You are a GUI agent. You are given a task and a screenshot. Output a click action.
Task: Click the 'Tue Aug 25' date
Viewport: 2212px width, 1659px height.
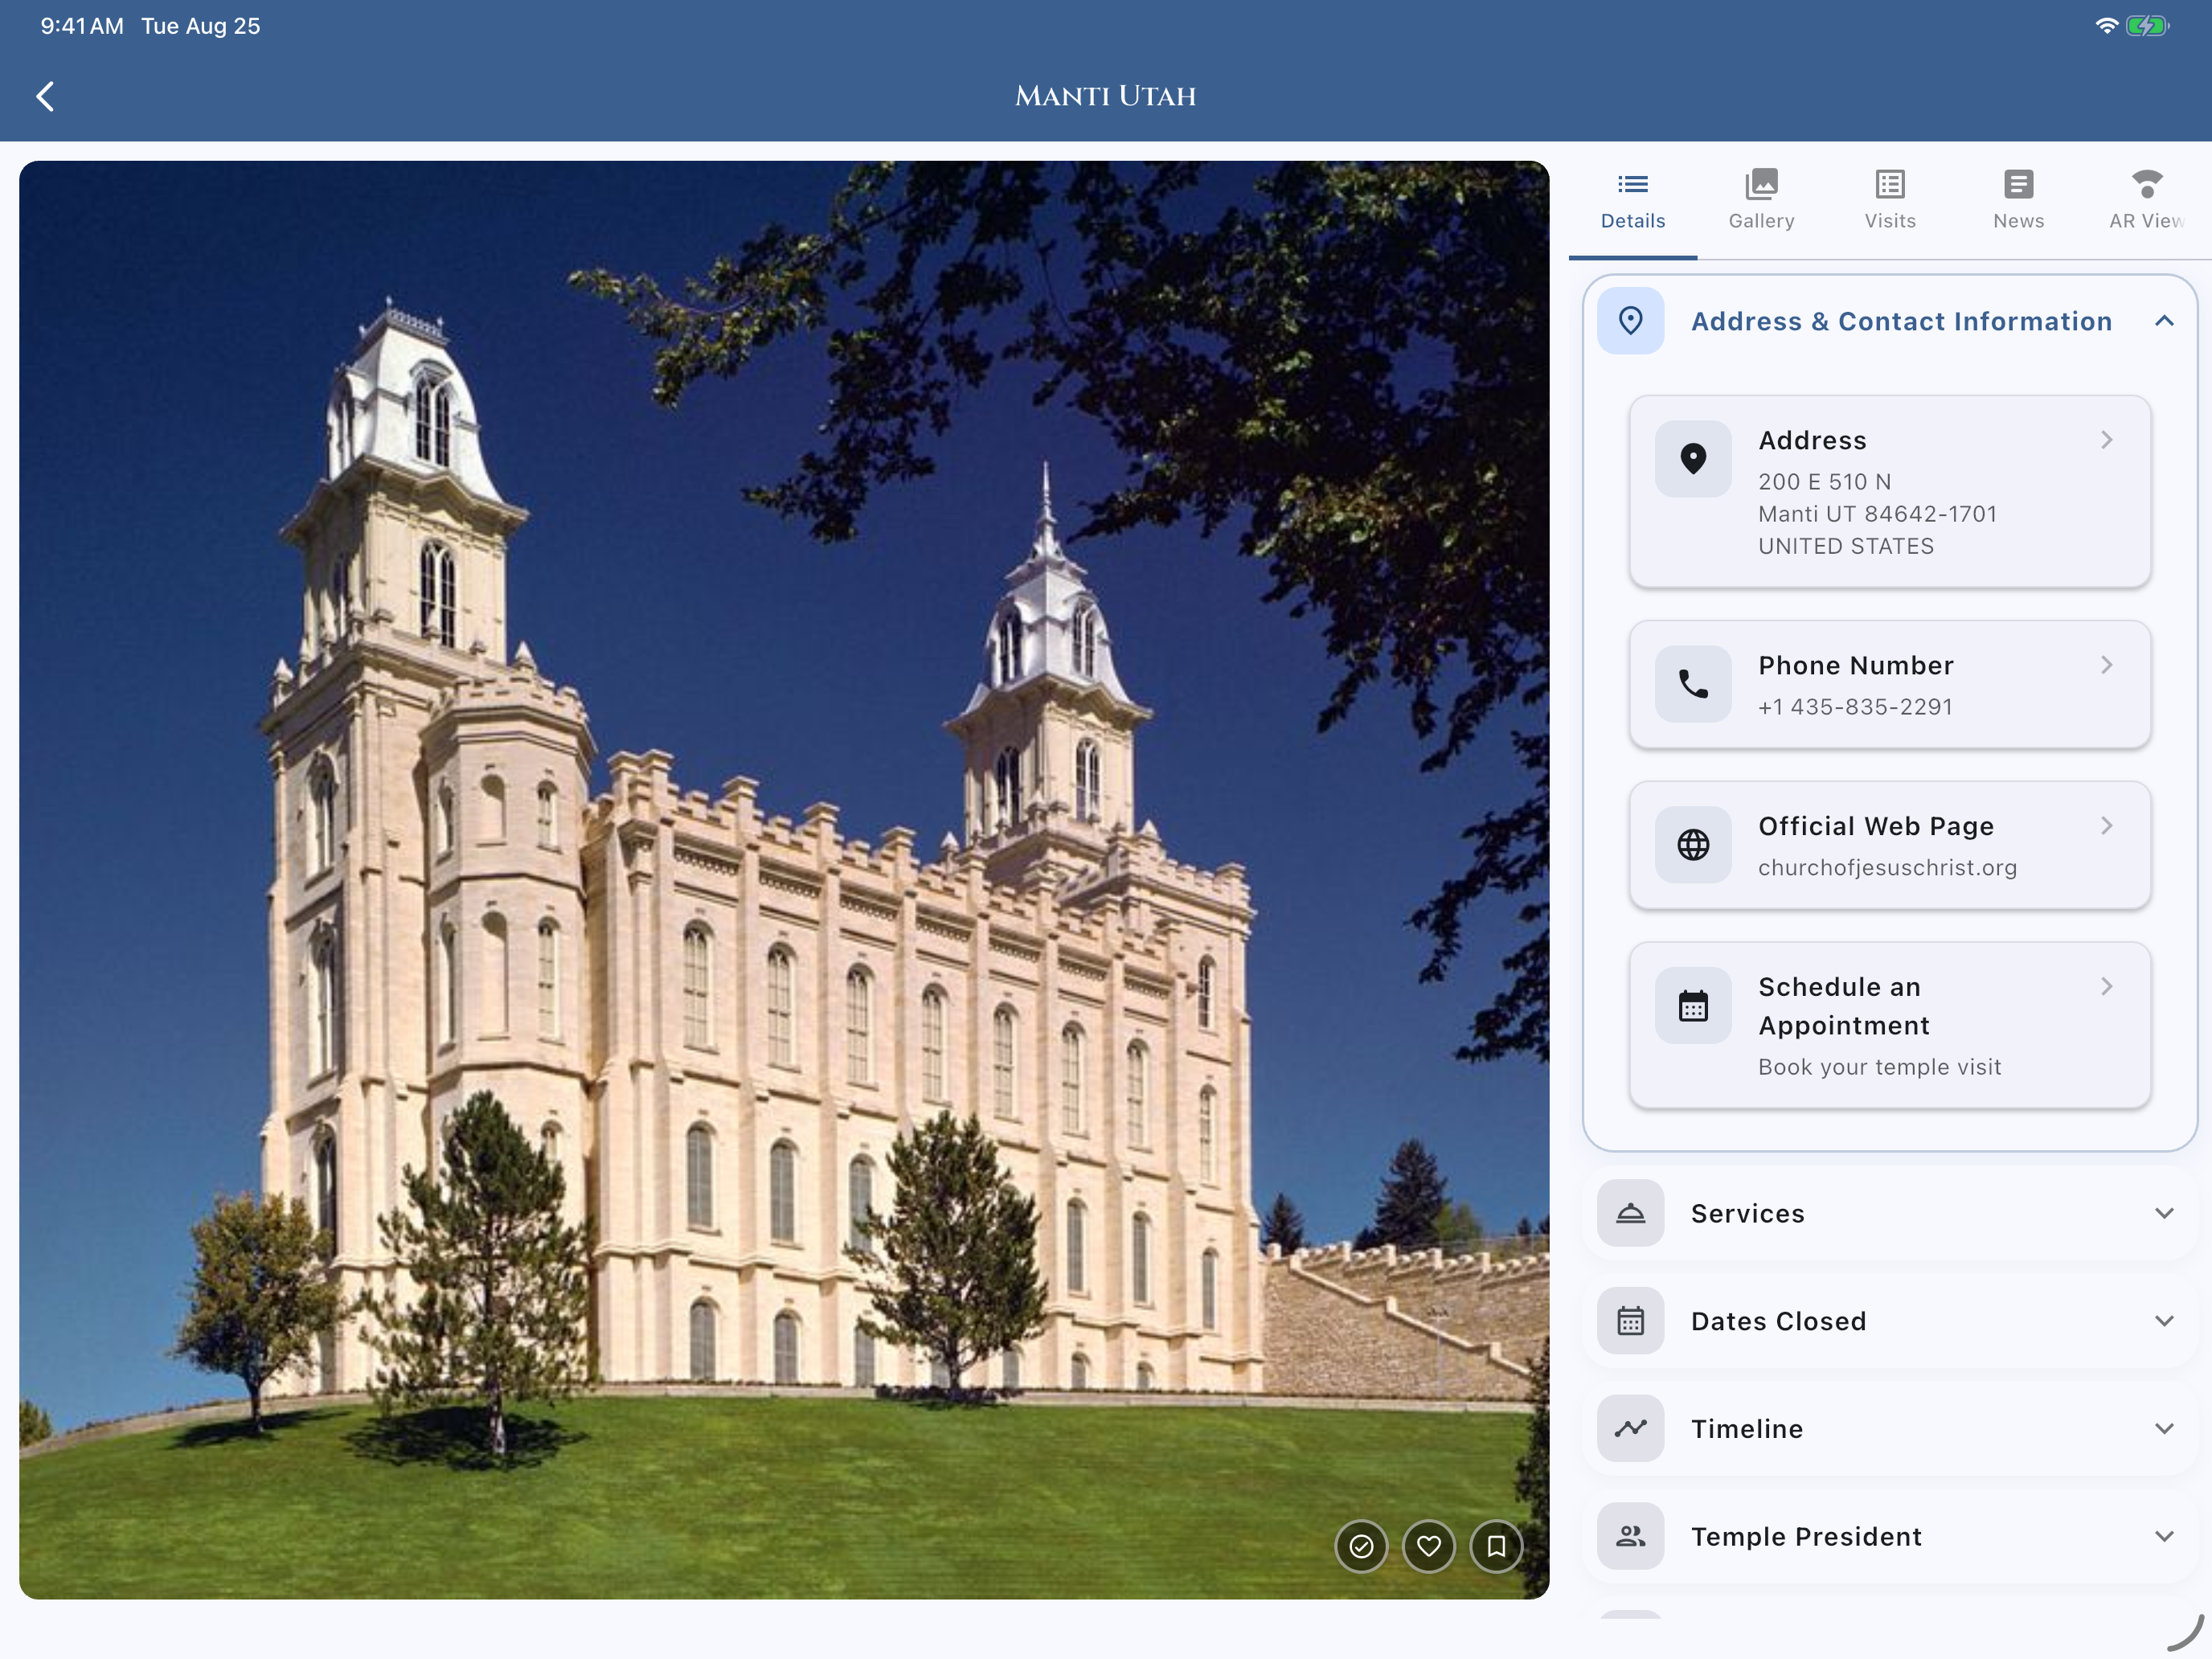200,26
